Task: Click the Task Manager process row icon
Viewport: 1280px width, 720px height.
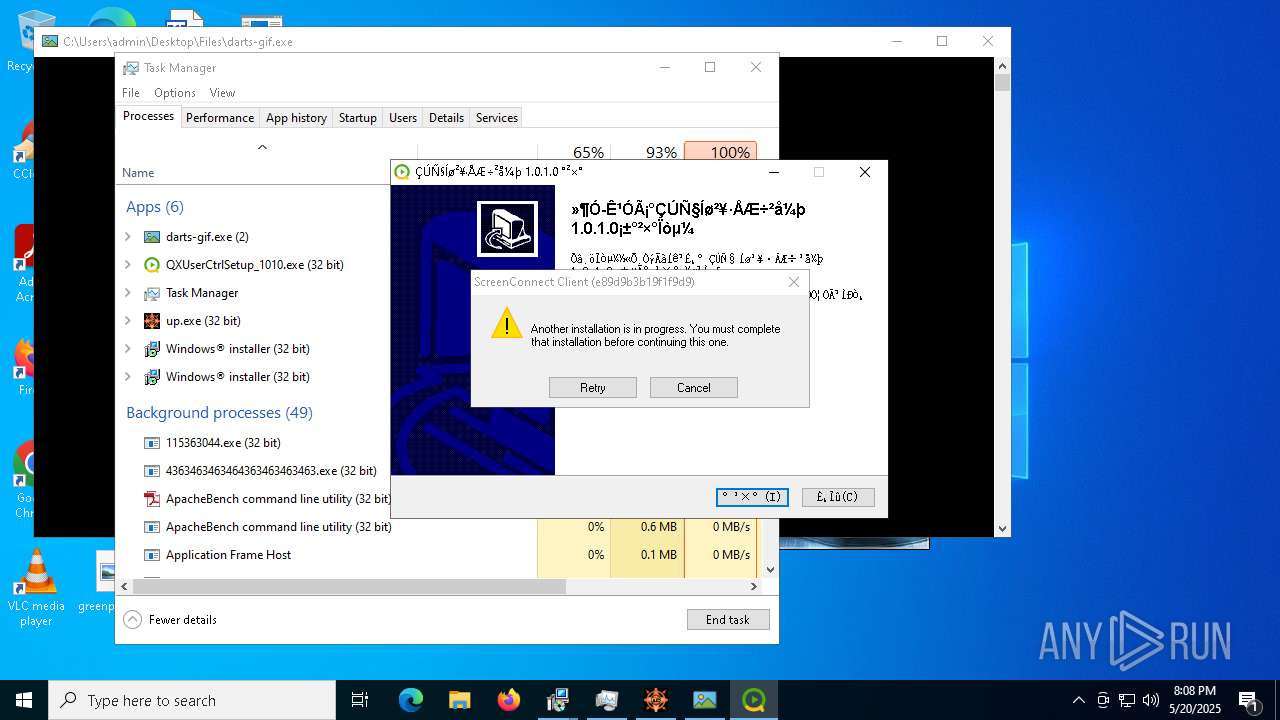Action: pos(152,293)
